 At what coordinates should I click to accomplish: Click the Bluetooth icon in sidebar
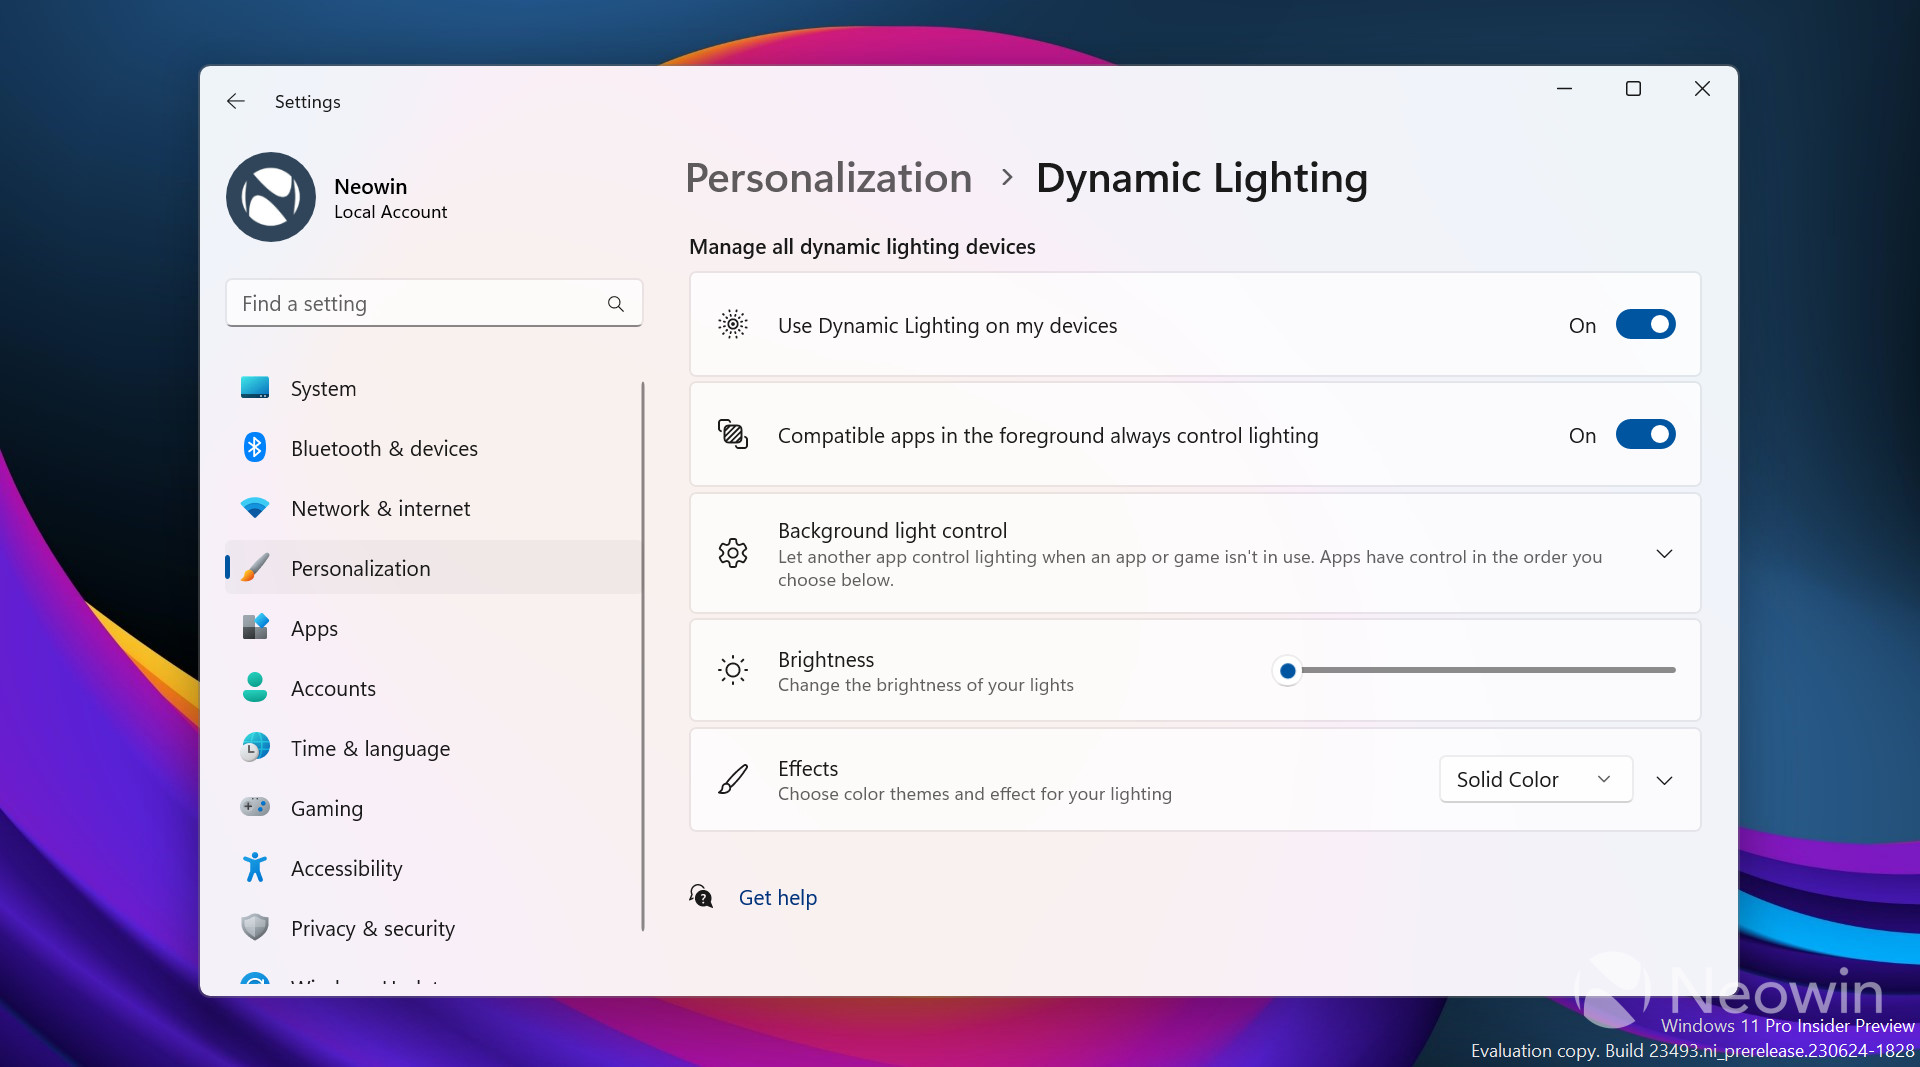click(255, 448)
